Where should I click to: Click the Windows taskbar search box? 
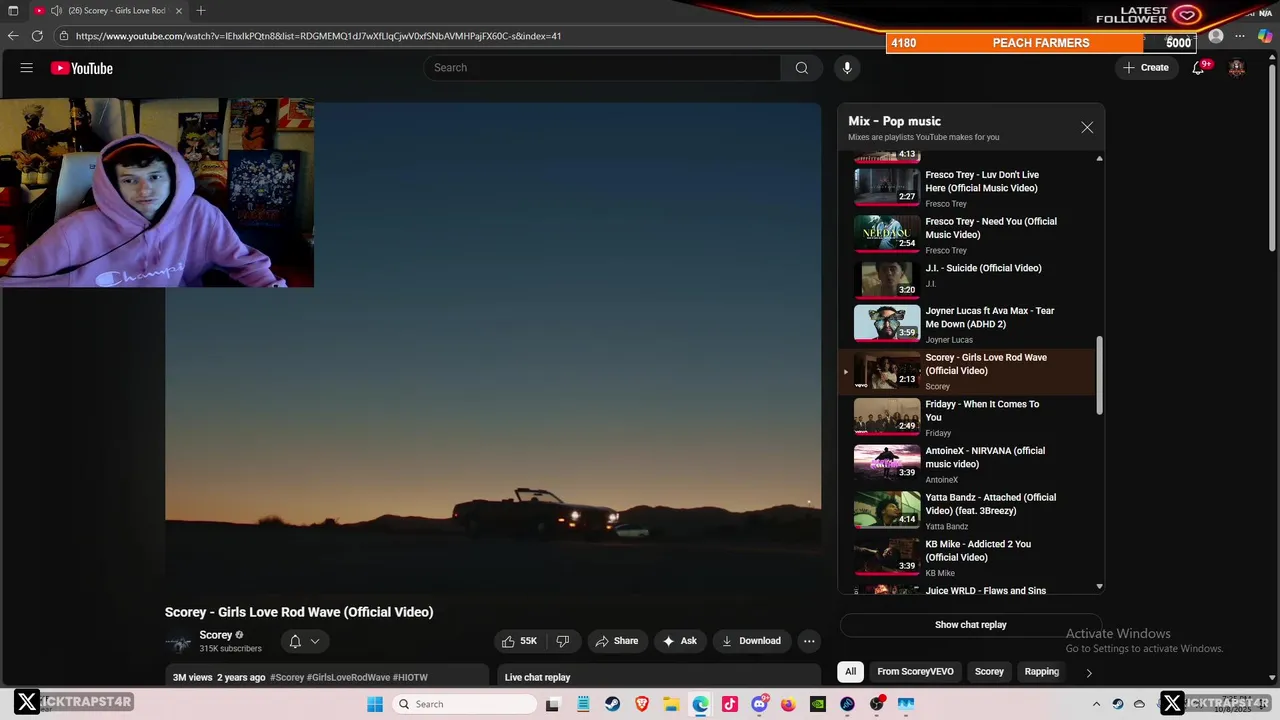pos(464,704)
